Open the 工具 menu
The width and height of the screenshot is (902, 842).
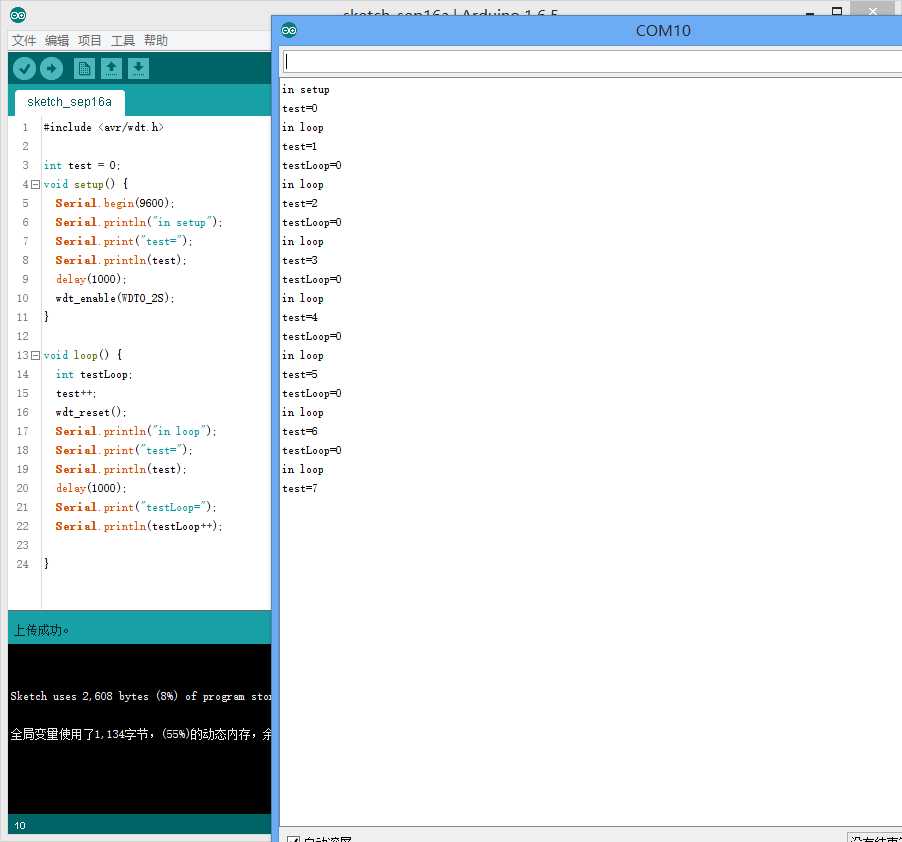click(x=123, y=40)
